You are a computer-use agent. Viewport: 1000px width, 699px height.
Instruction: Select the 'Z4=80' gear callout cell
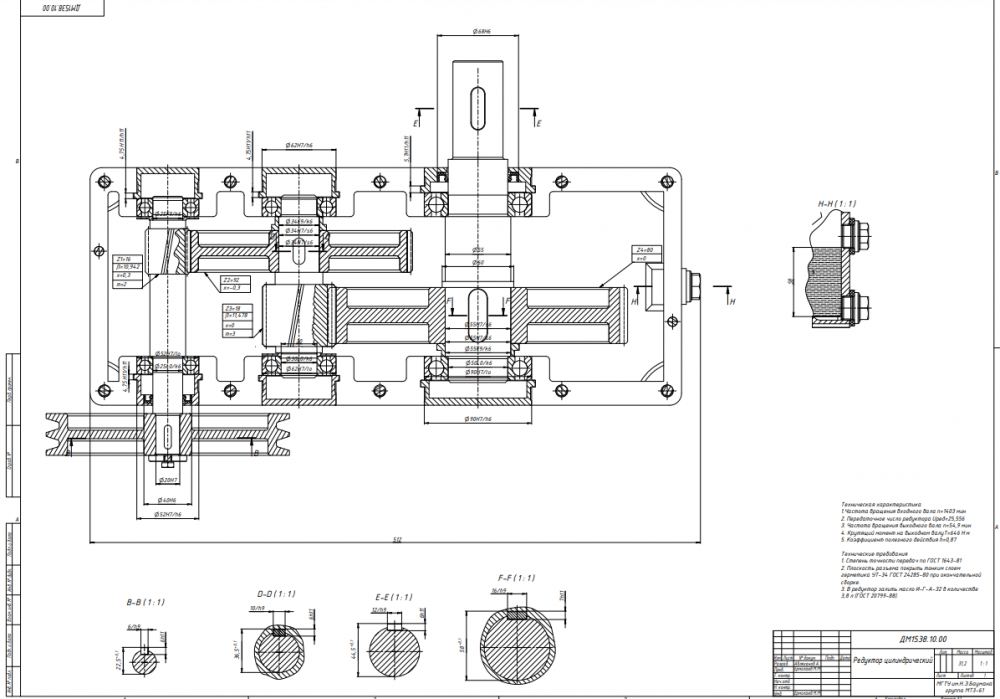tap(645, 250)
